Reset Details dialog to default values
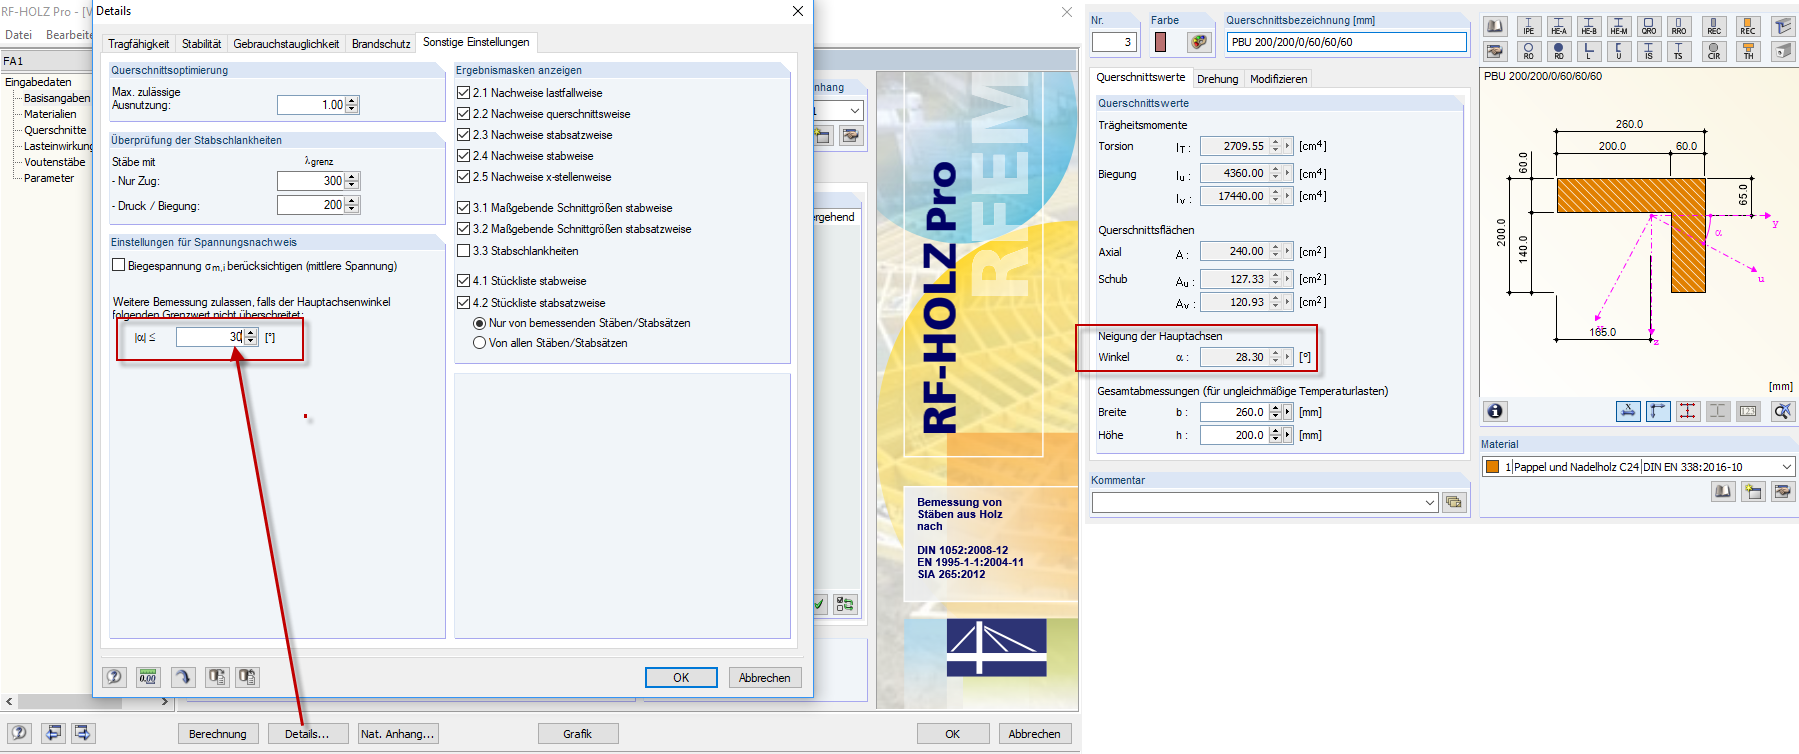 pos(182,677)
